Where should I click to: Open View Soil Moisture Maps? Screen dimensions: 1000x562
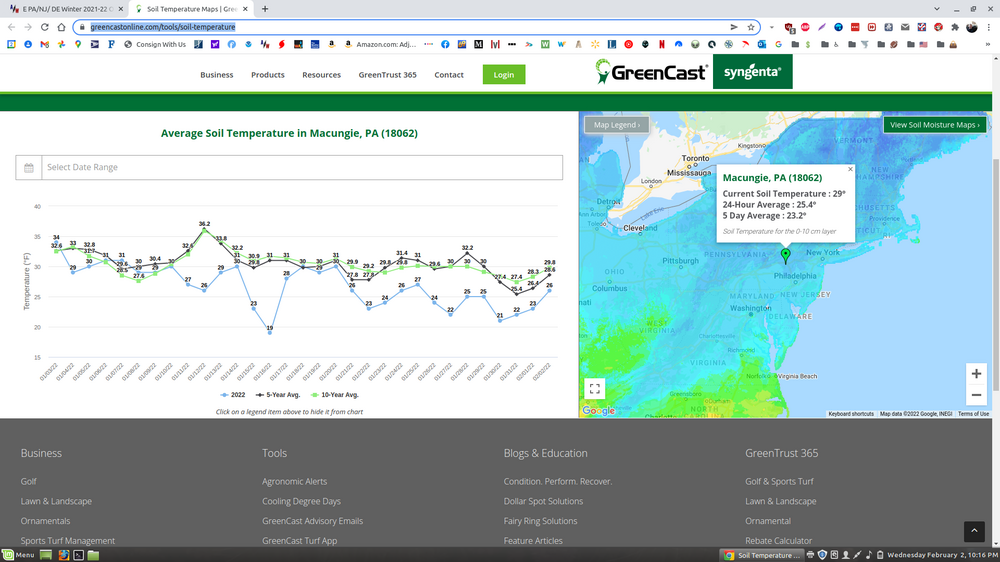934,125
